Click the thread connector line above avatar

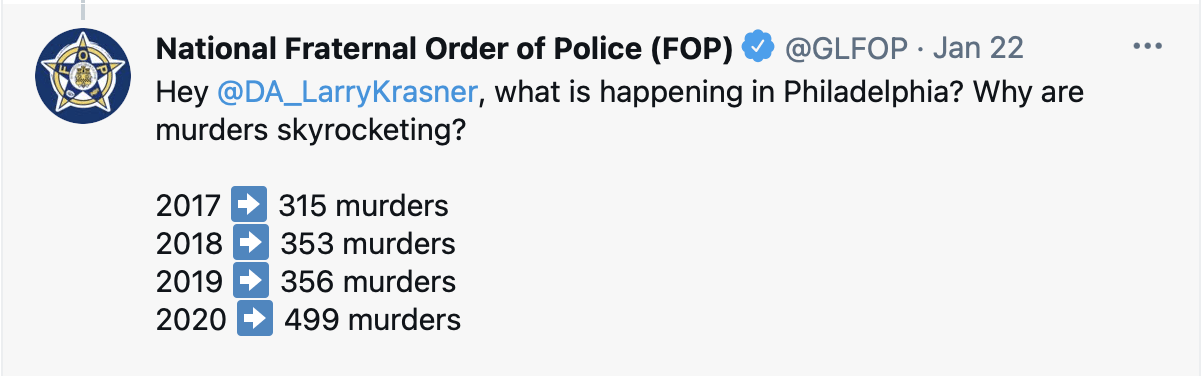[x=84, y=11]
